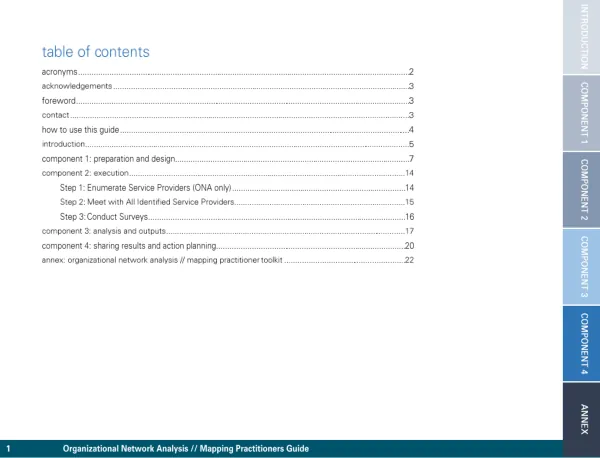Open 'component 1: preparation and design' entry
Image resolution: width=600 pixels, height=458 pixels.
[228, 159]
